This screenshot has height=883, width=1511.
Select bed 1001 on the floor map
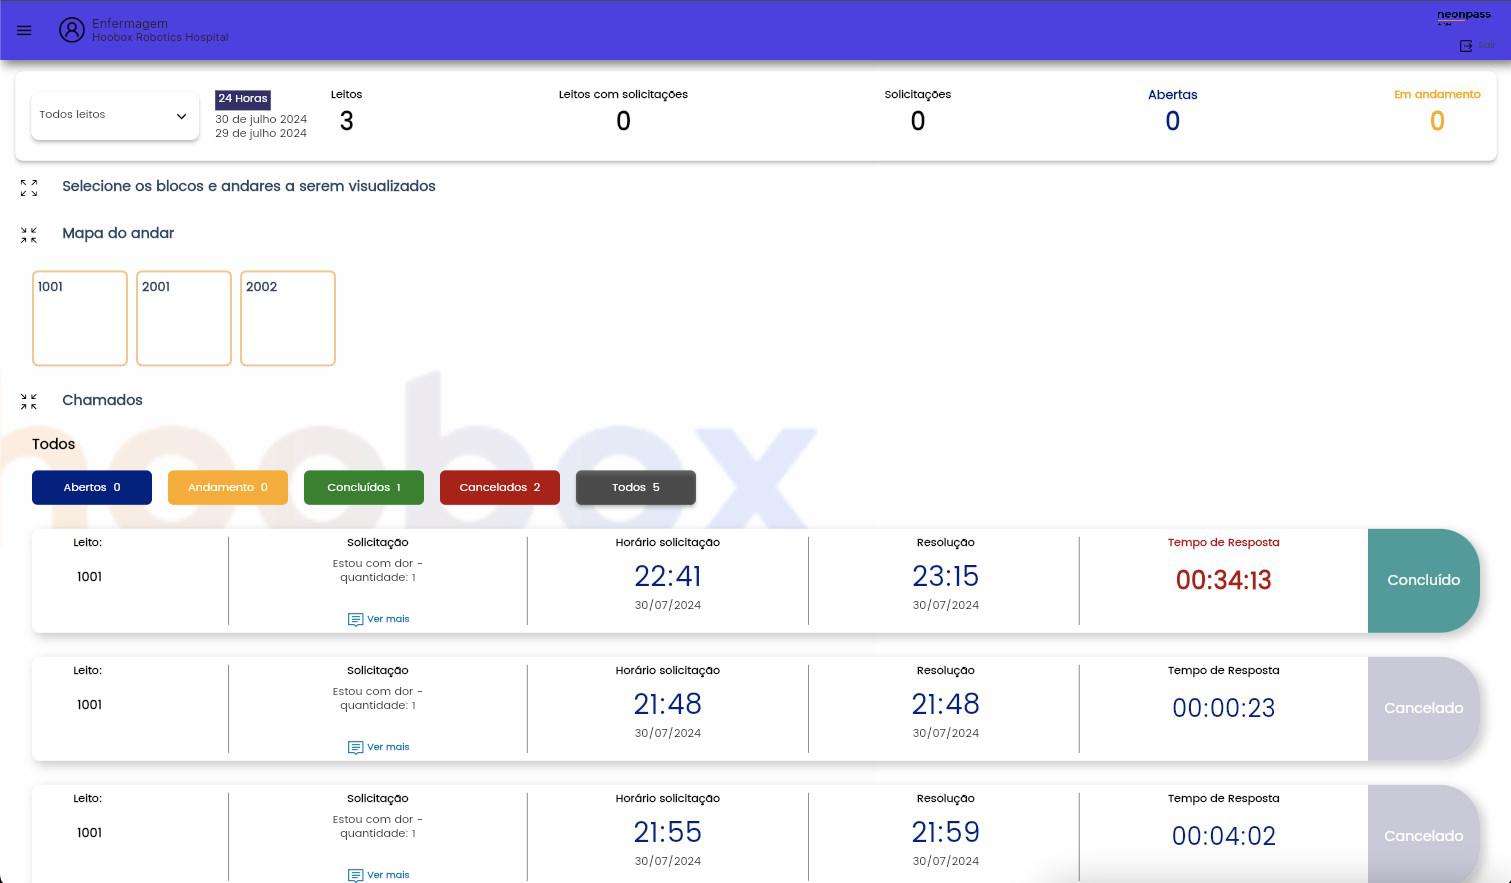pos(80,318)
